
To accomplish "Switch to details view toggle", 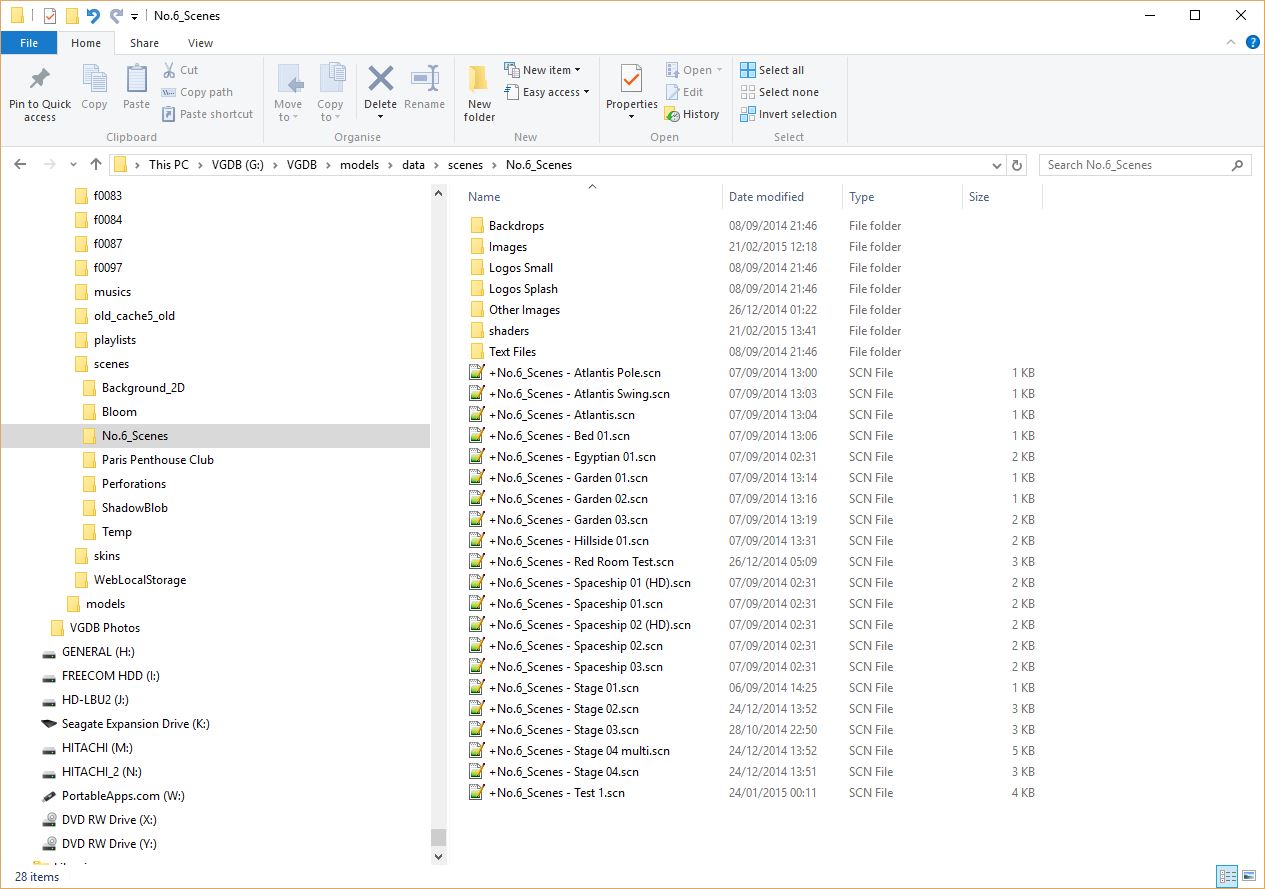I will pyautogui.click(x=1227, y=877).
